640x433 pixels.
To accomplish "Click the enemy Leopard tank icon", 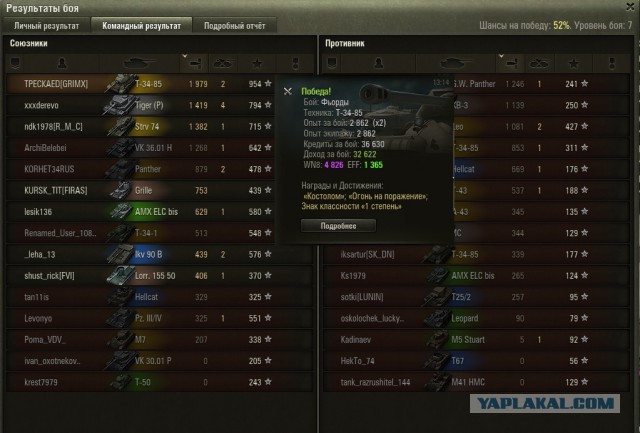I will point(437,318).
